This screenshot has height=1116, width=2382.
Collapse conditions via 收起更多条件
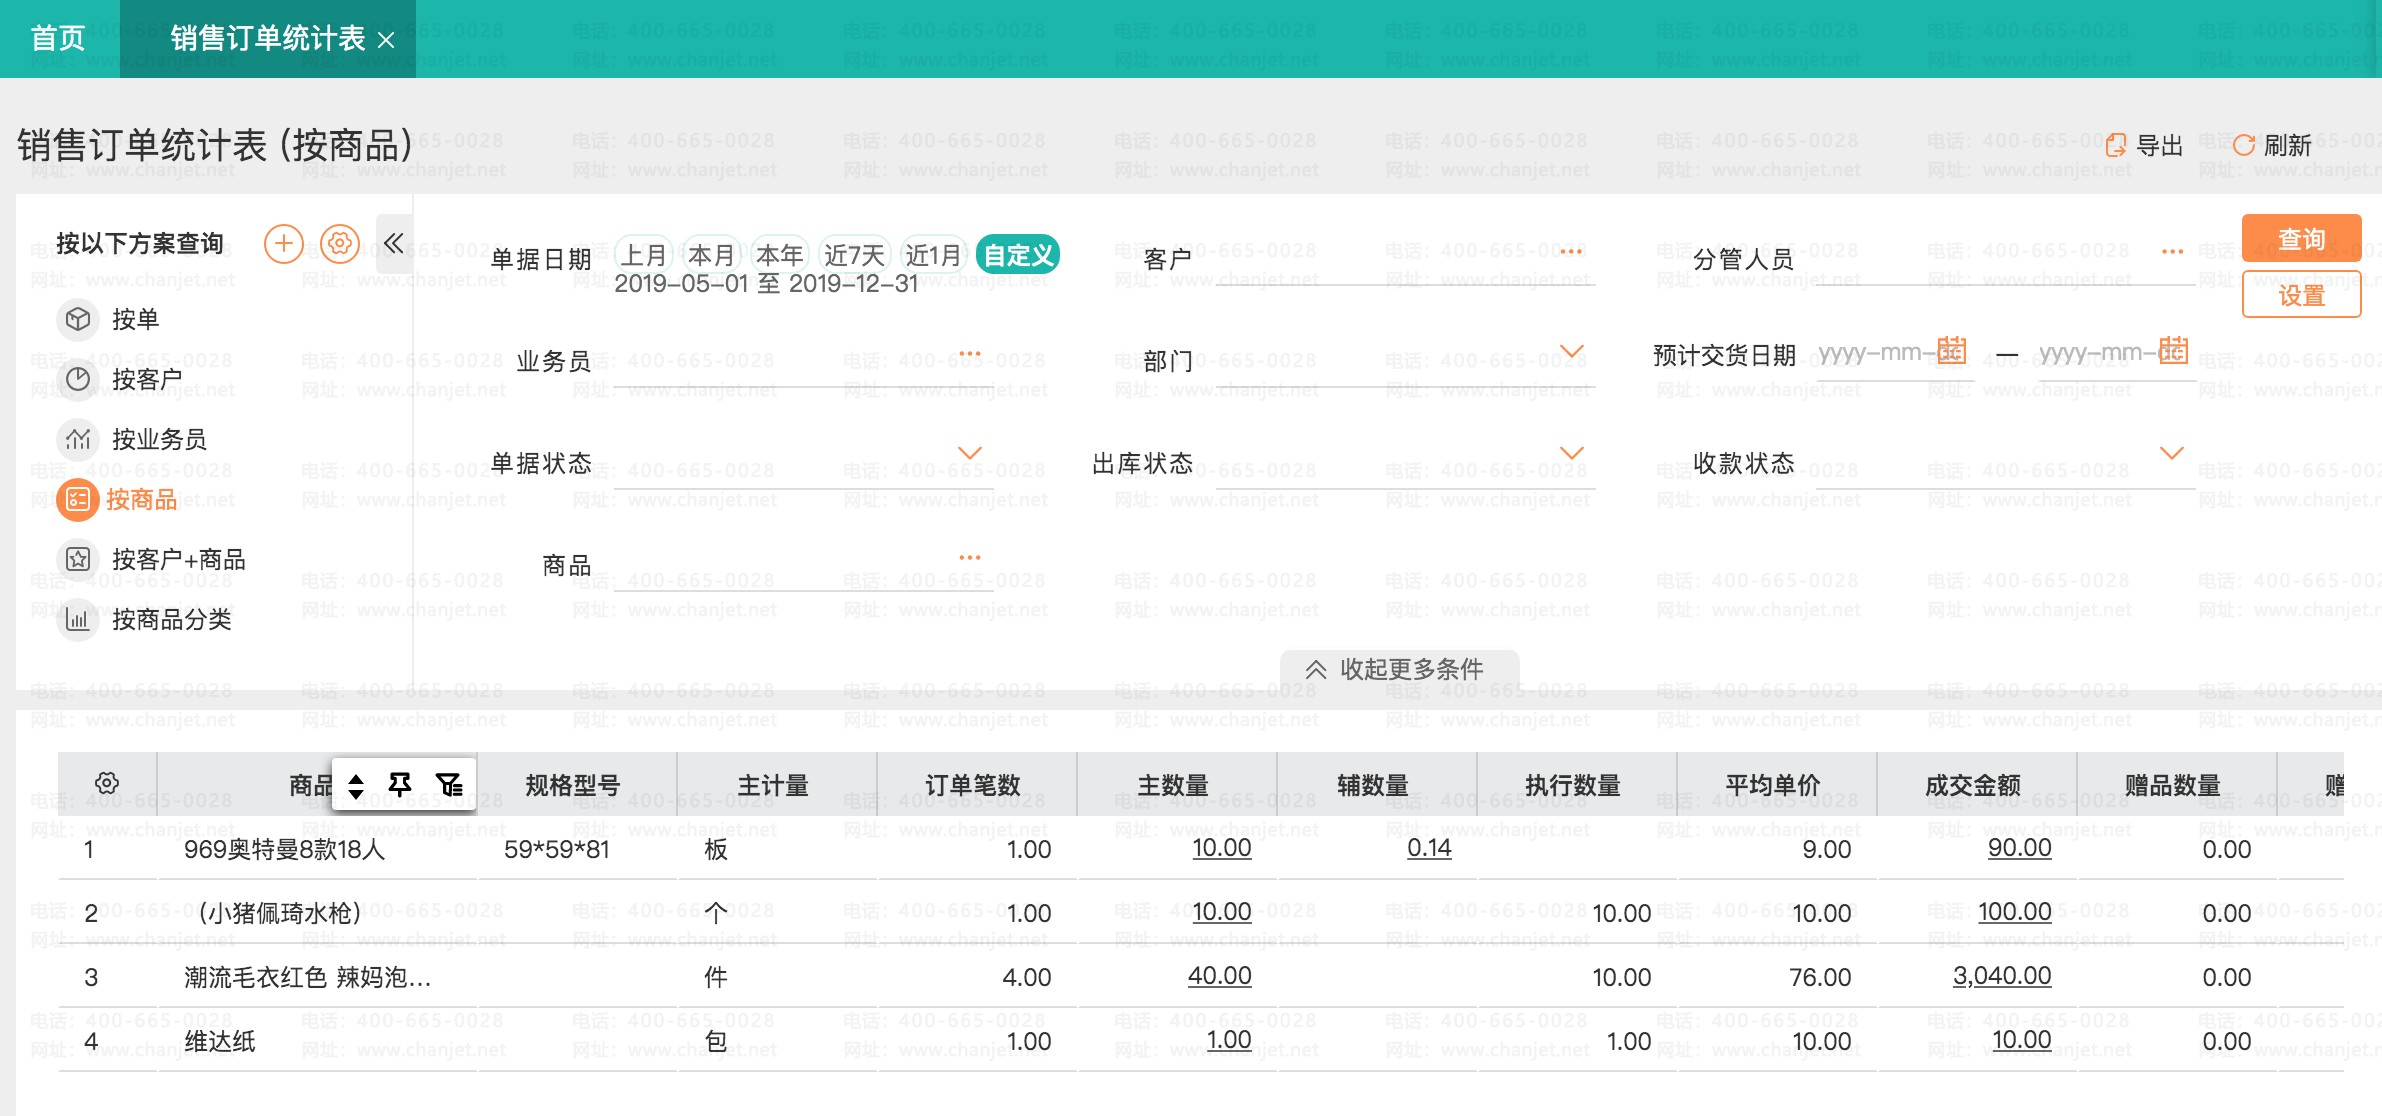point(1399,669)
